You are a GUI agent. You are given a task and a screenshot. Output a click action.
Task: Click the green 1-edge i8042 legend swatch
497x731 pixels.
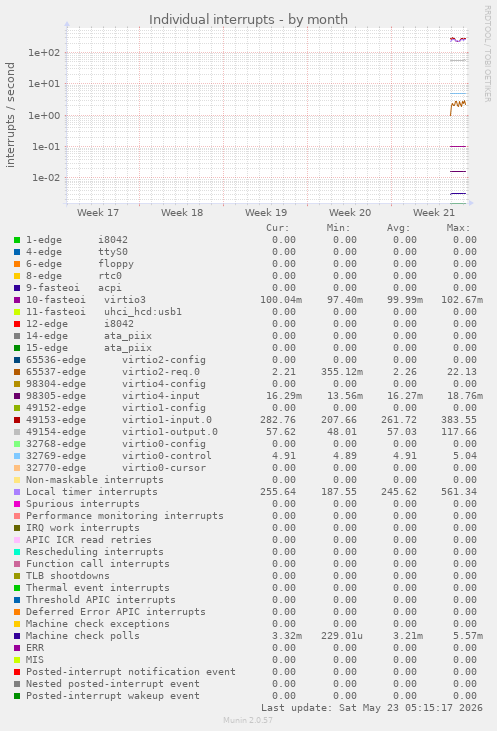(17, 240)
